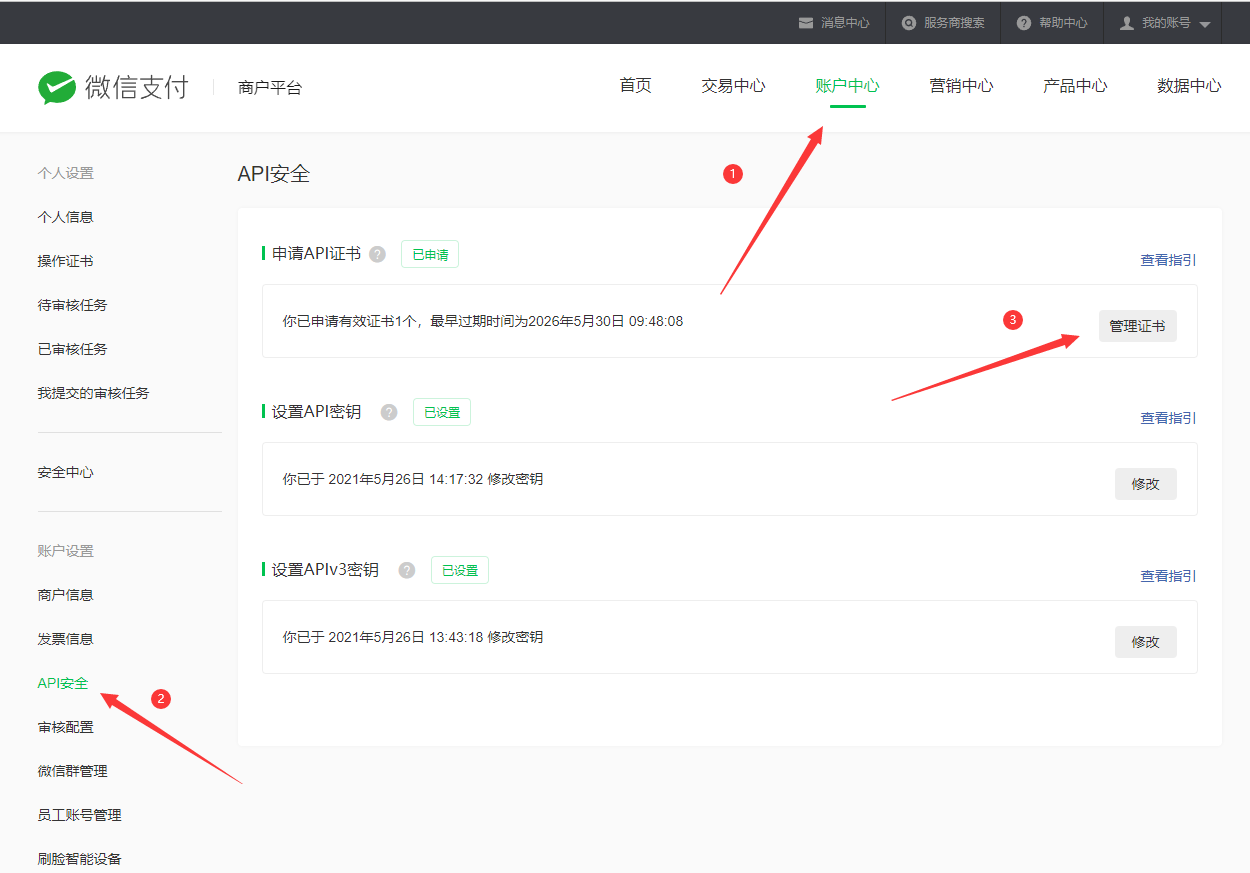Image resolution: width=1250 pixels, height=873 pixels.
Task: Click the 已设置 badge beside 设置APIv3密钥
Action: pos(460,570)
